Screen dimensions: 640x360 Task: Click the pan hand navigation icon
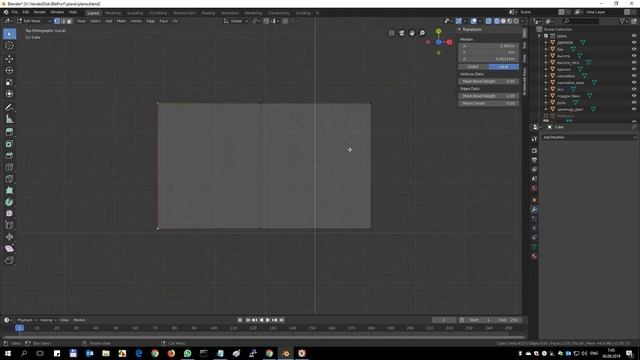tap(412, 33)
